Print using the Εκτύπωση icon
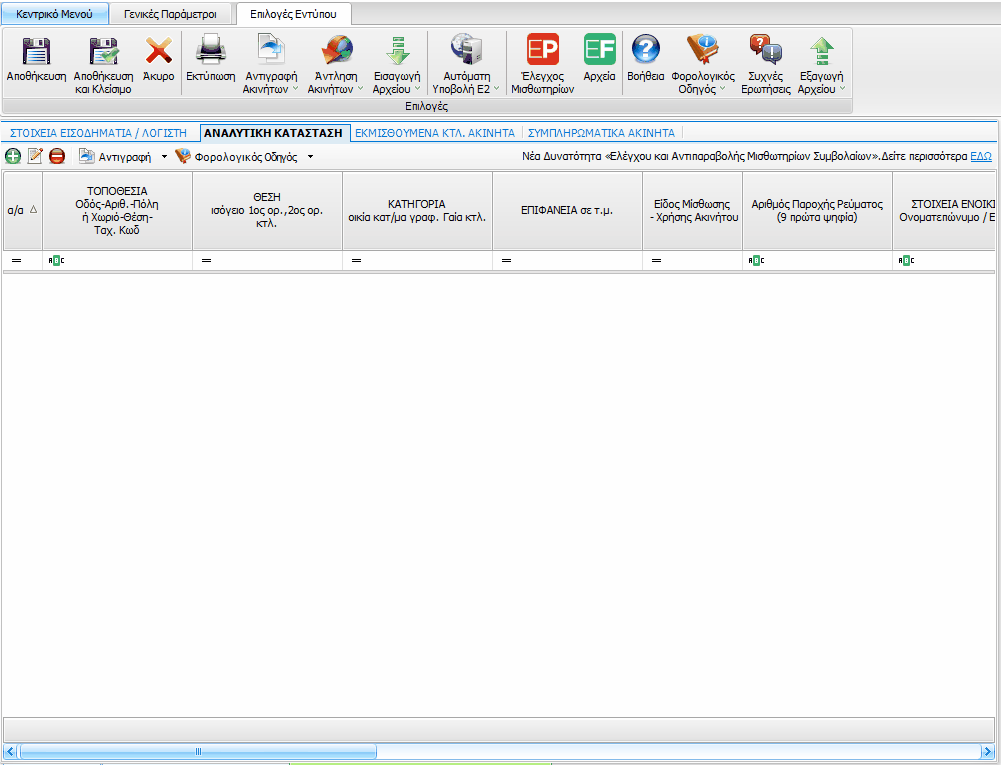1001x765 pixels. tap(210, 52)
